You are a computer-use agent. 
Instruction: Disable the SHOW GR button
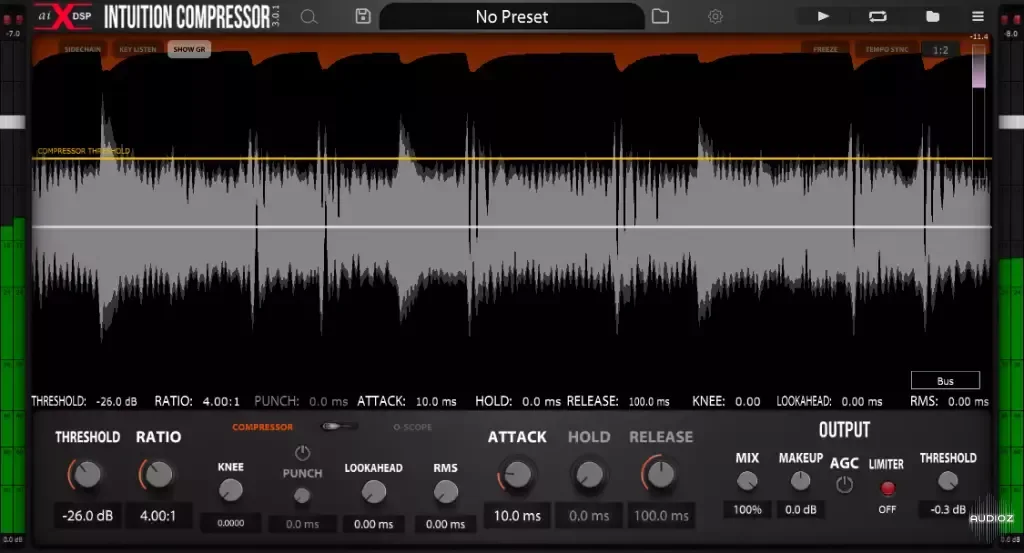coord(189,49)
